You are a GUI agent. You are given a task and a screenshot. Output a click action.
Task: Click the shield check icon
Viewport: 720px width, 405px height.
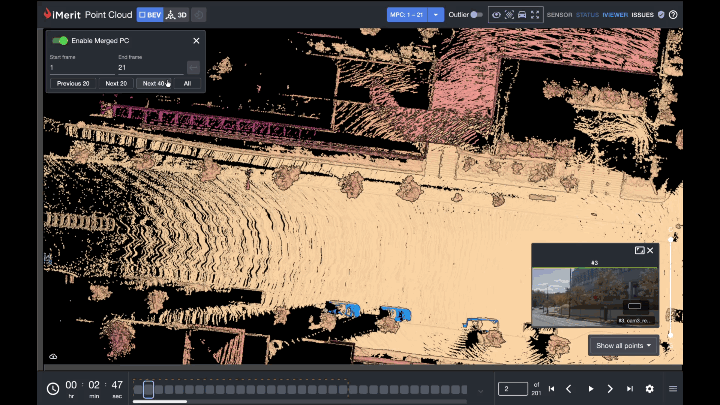(661, 15)
